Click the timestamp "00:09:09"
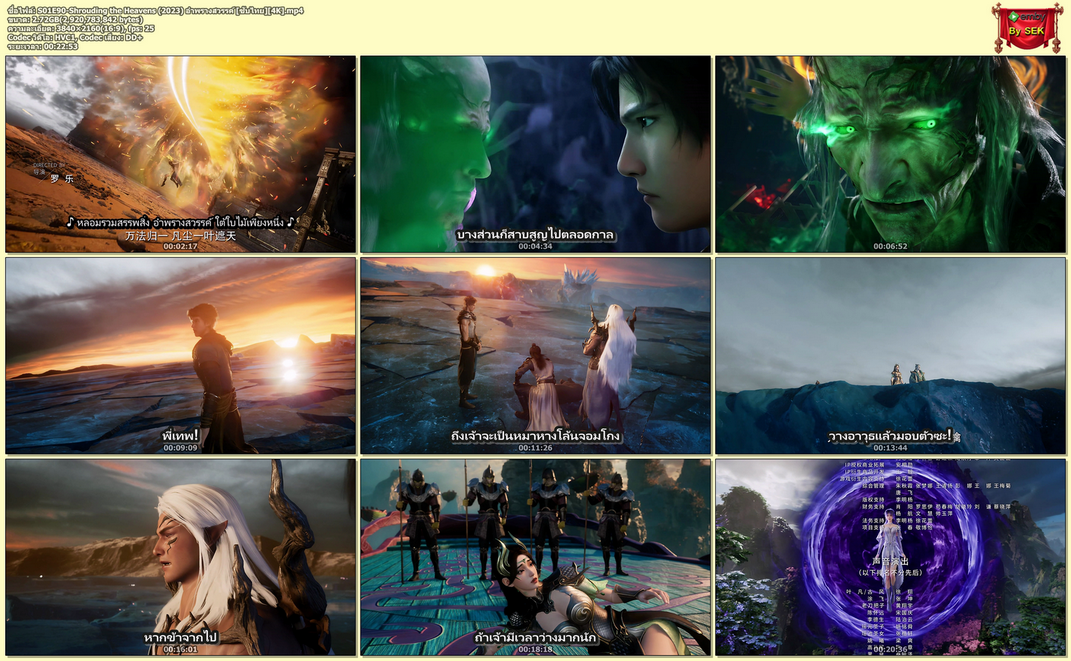 click(x=180, y=448)
